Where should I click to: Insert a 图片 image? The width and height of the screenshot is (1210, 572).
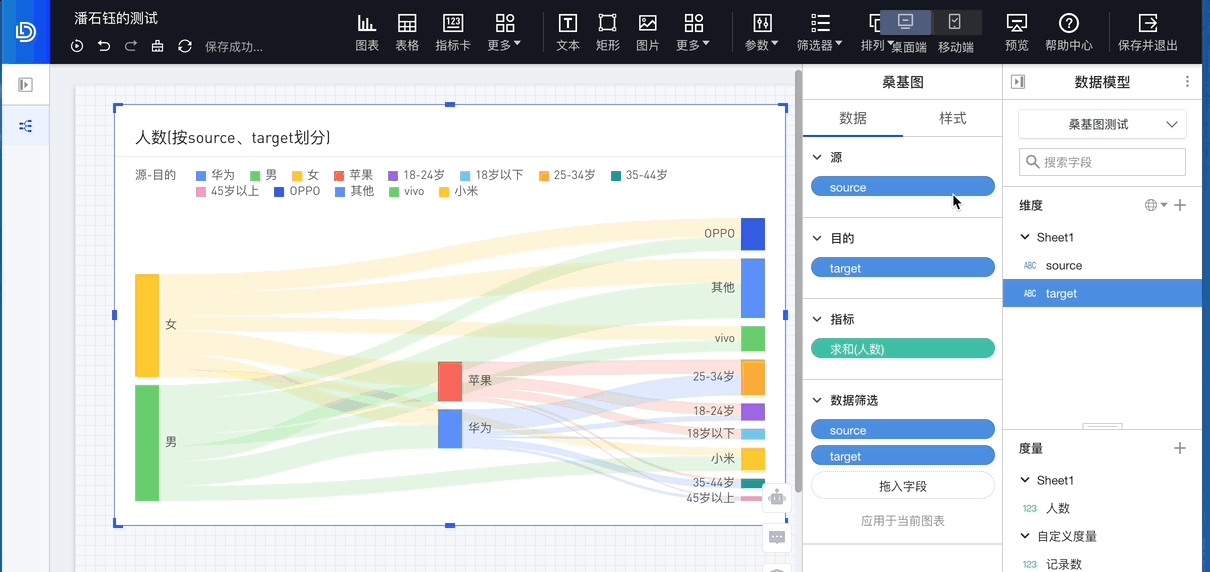point(647,32)
